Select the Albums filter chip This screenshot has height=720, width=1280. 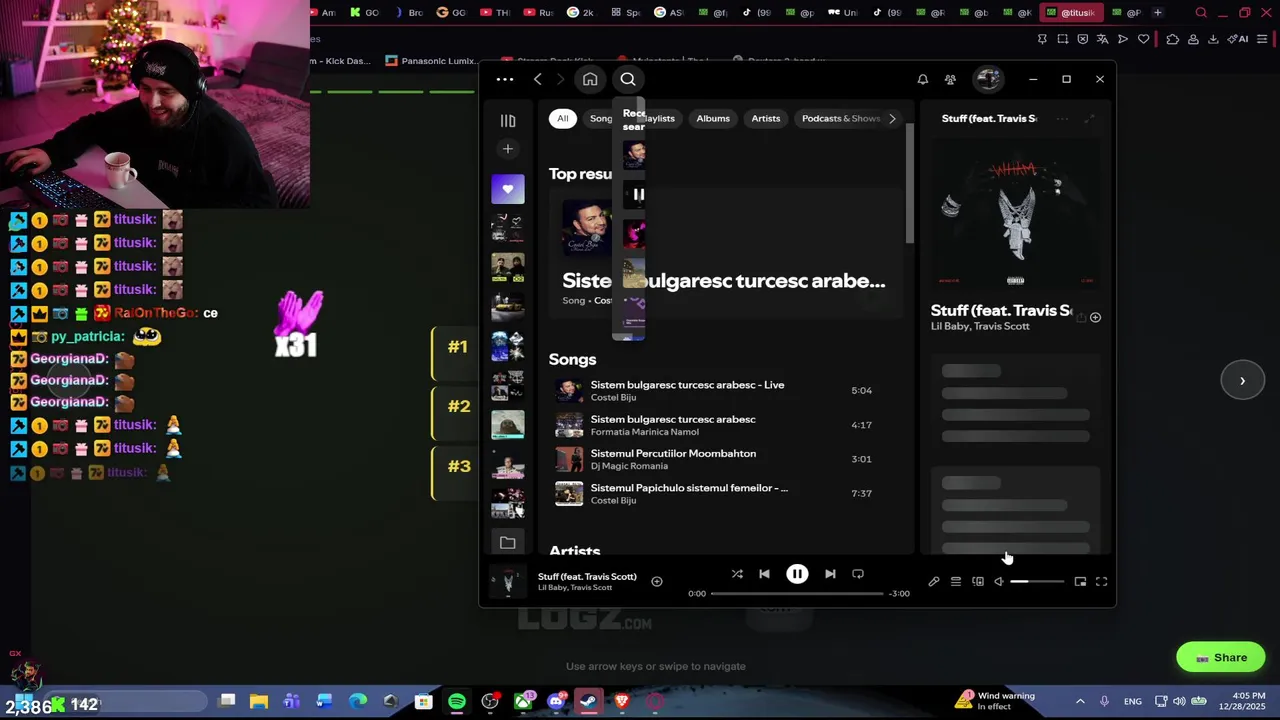713,118
